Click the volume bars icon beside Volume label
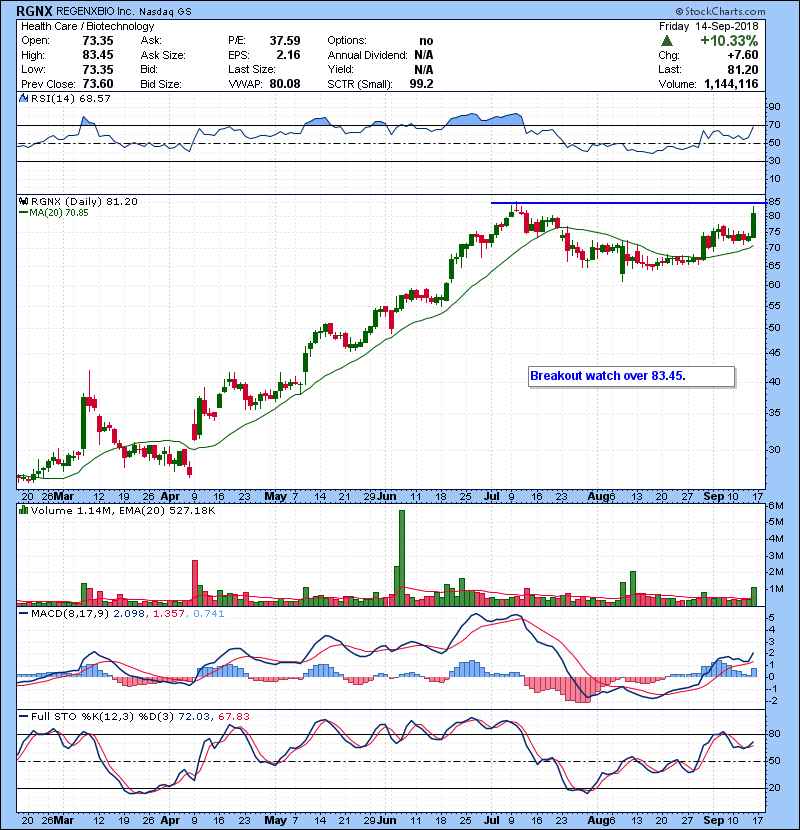This screenshot has height=830, width=800. coord(23,510)
